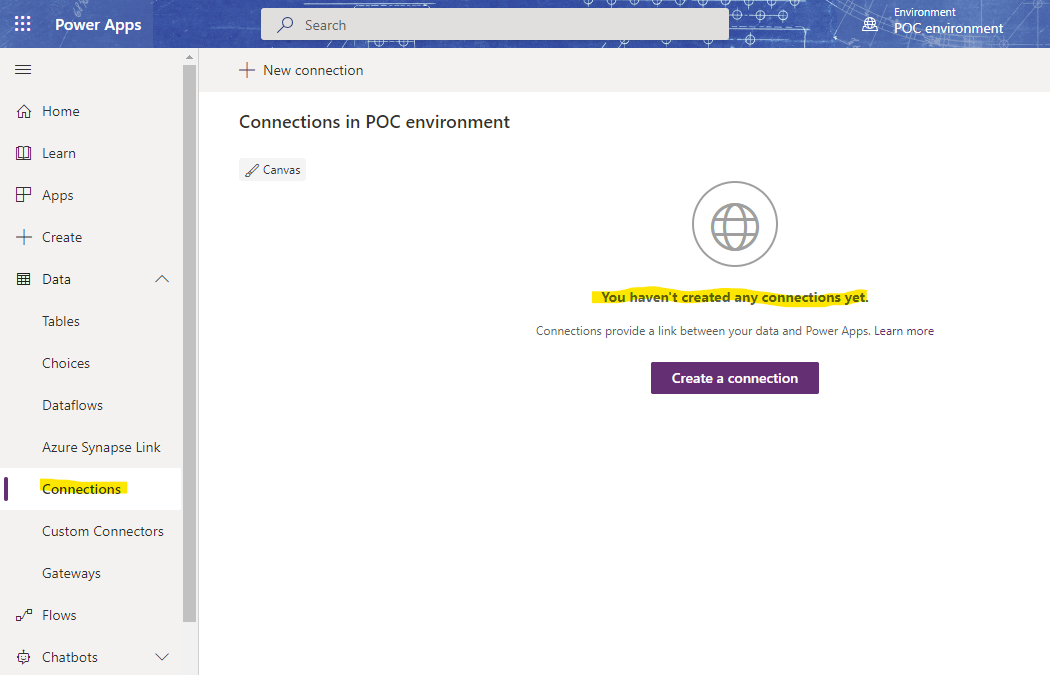Select the Canvas filter
The width and height of the screenshot is (1050, 675).
(272, 169)
